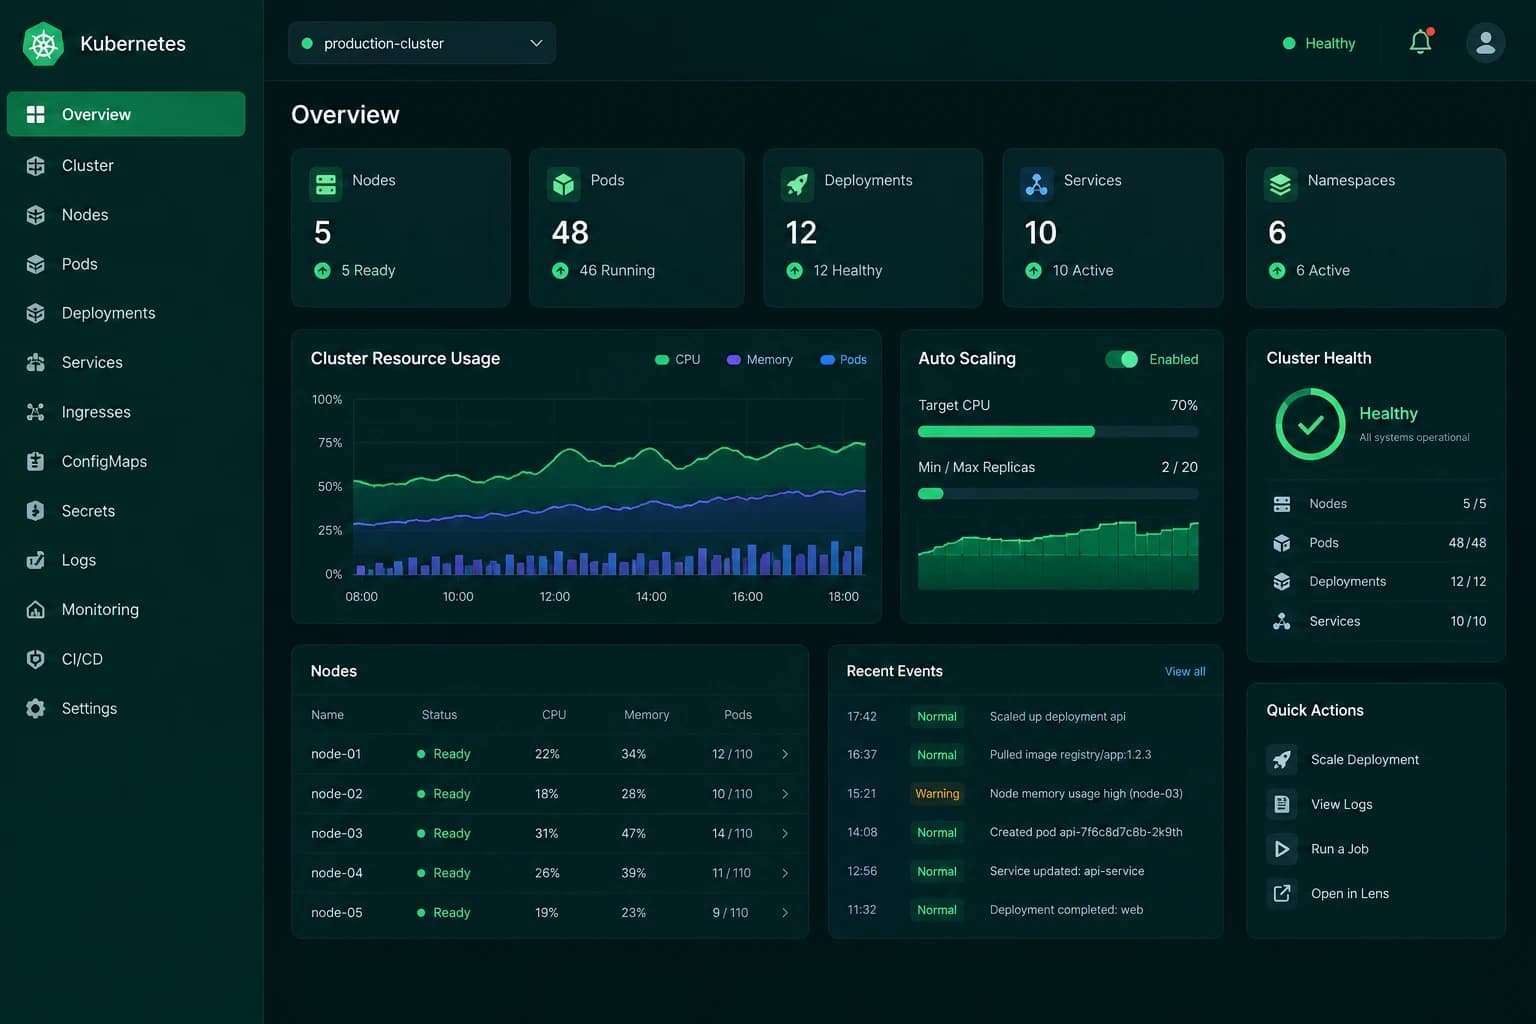
Task: Open Logs in the sidebar
Action: point(126,560)
